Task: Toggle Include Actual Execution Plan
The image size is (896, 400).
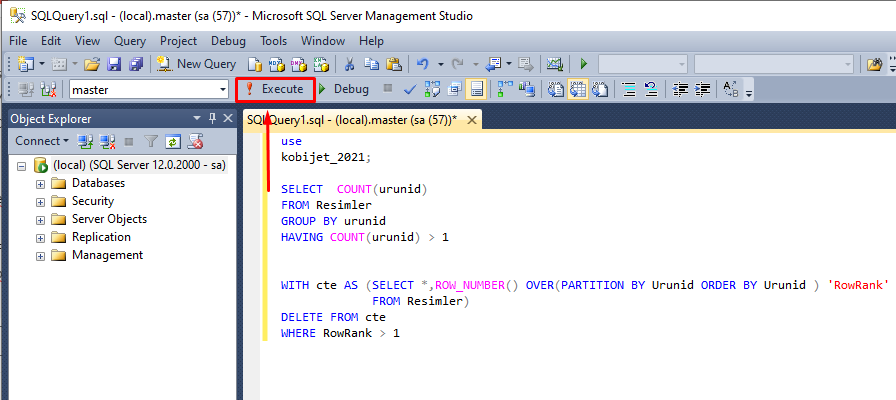Action: pos(505,89)
